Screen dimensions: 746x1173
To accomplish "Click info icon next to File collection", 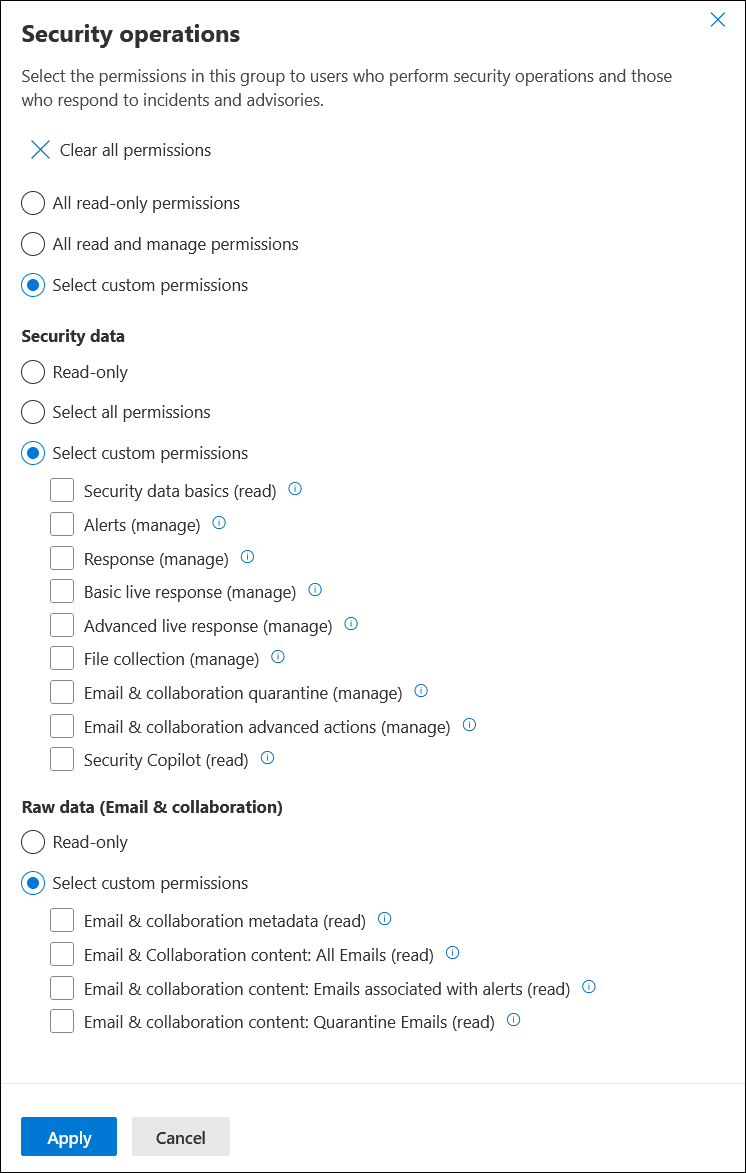I will (x=278, y=658).
